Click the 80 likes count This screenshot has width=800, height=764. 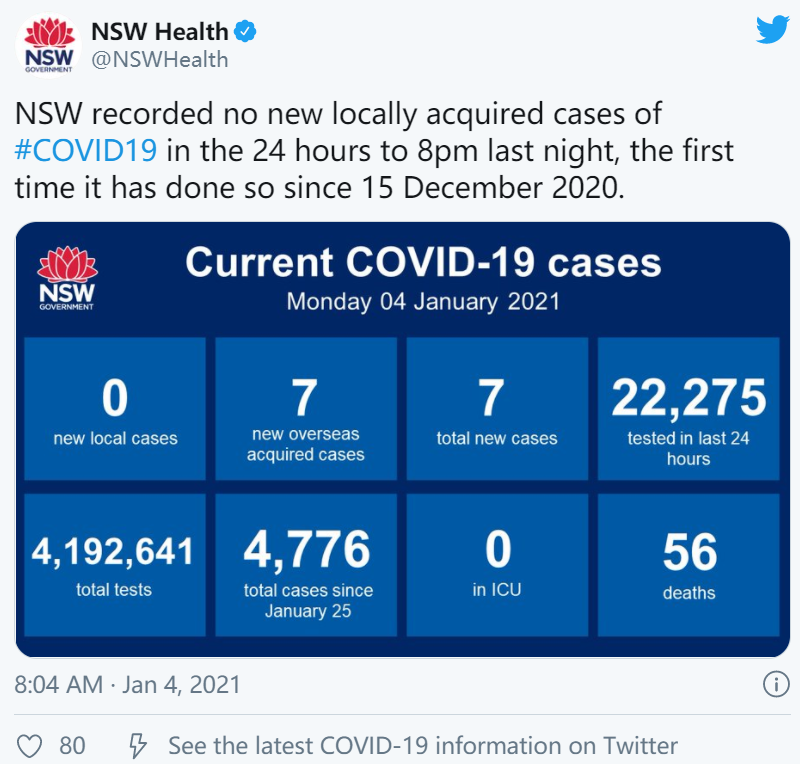pyautogui.click(x=72, y=746)
